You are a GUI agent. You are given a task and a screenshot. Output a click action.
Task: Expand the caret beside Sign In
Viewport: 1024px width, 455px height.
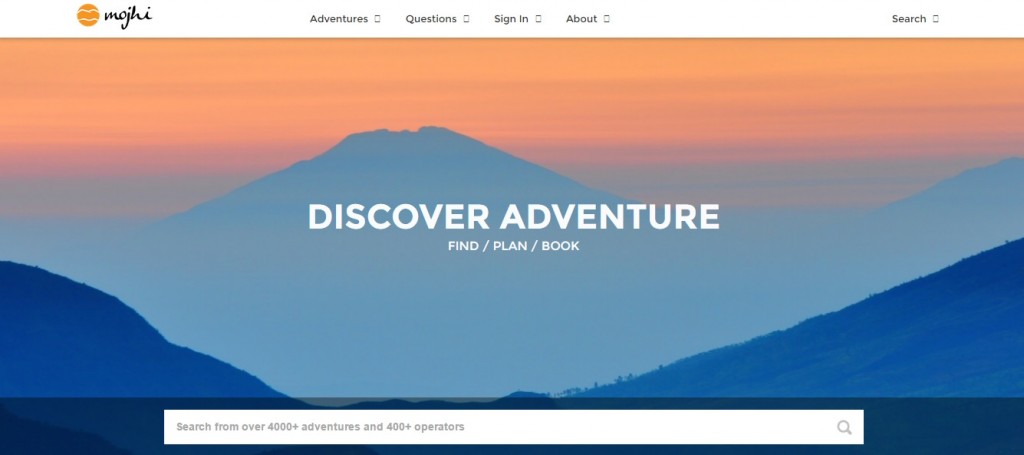[539, 19]
